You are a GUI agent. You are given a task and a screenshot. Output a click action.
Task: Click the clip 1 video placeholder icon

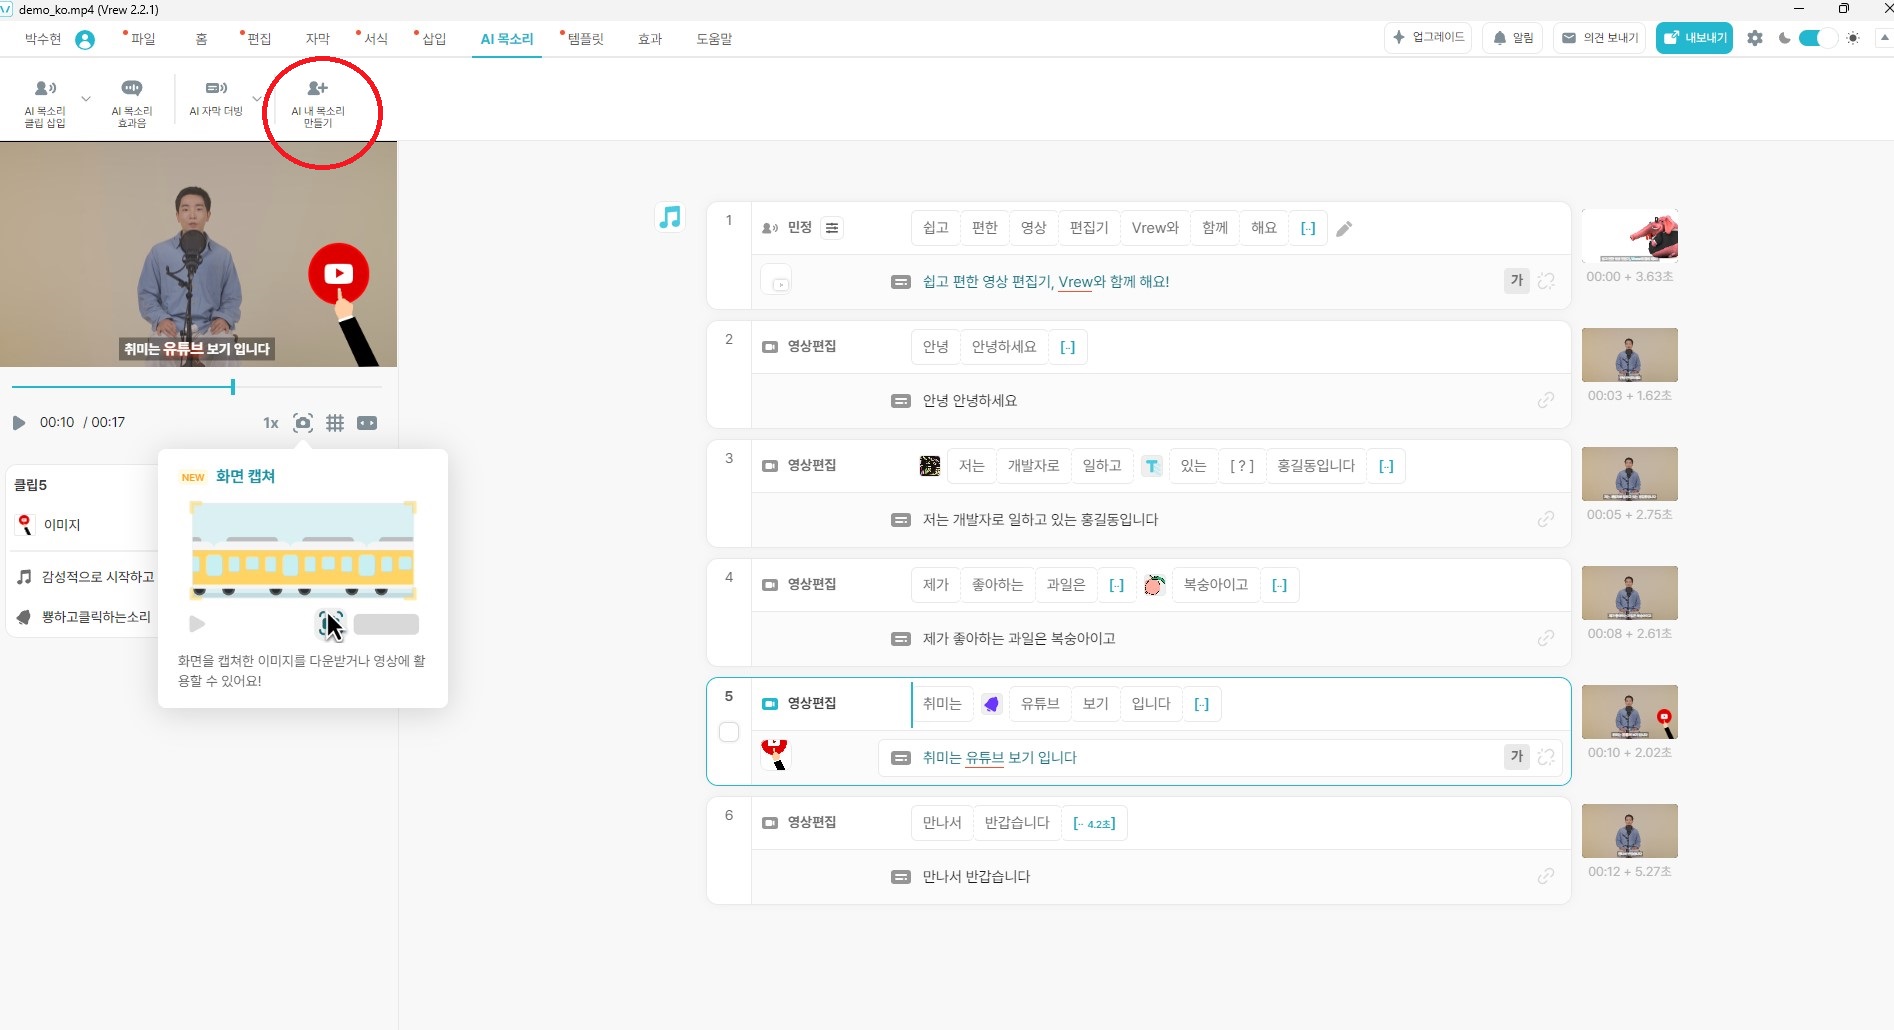[x=777, y=280]
